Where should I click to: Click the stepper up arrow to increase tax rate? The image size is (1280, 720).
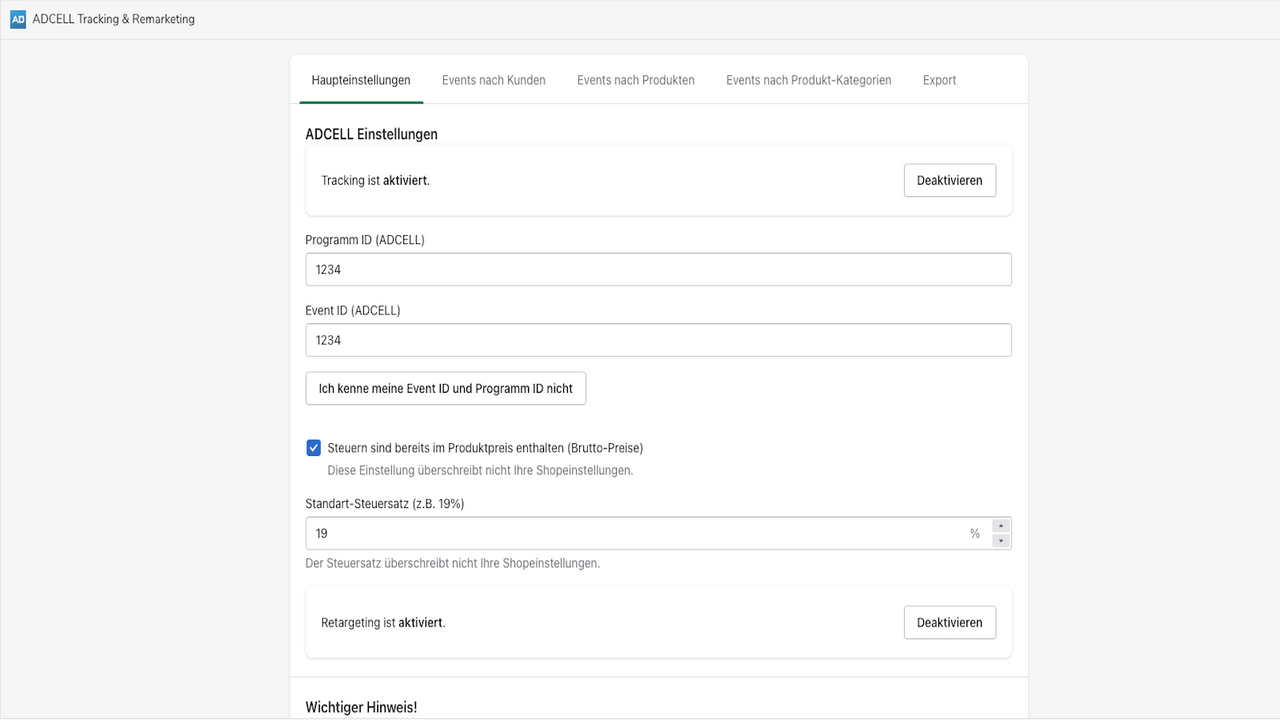1000,526
